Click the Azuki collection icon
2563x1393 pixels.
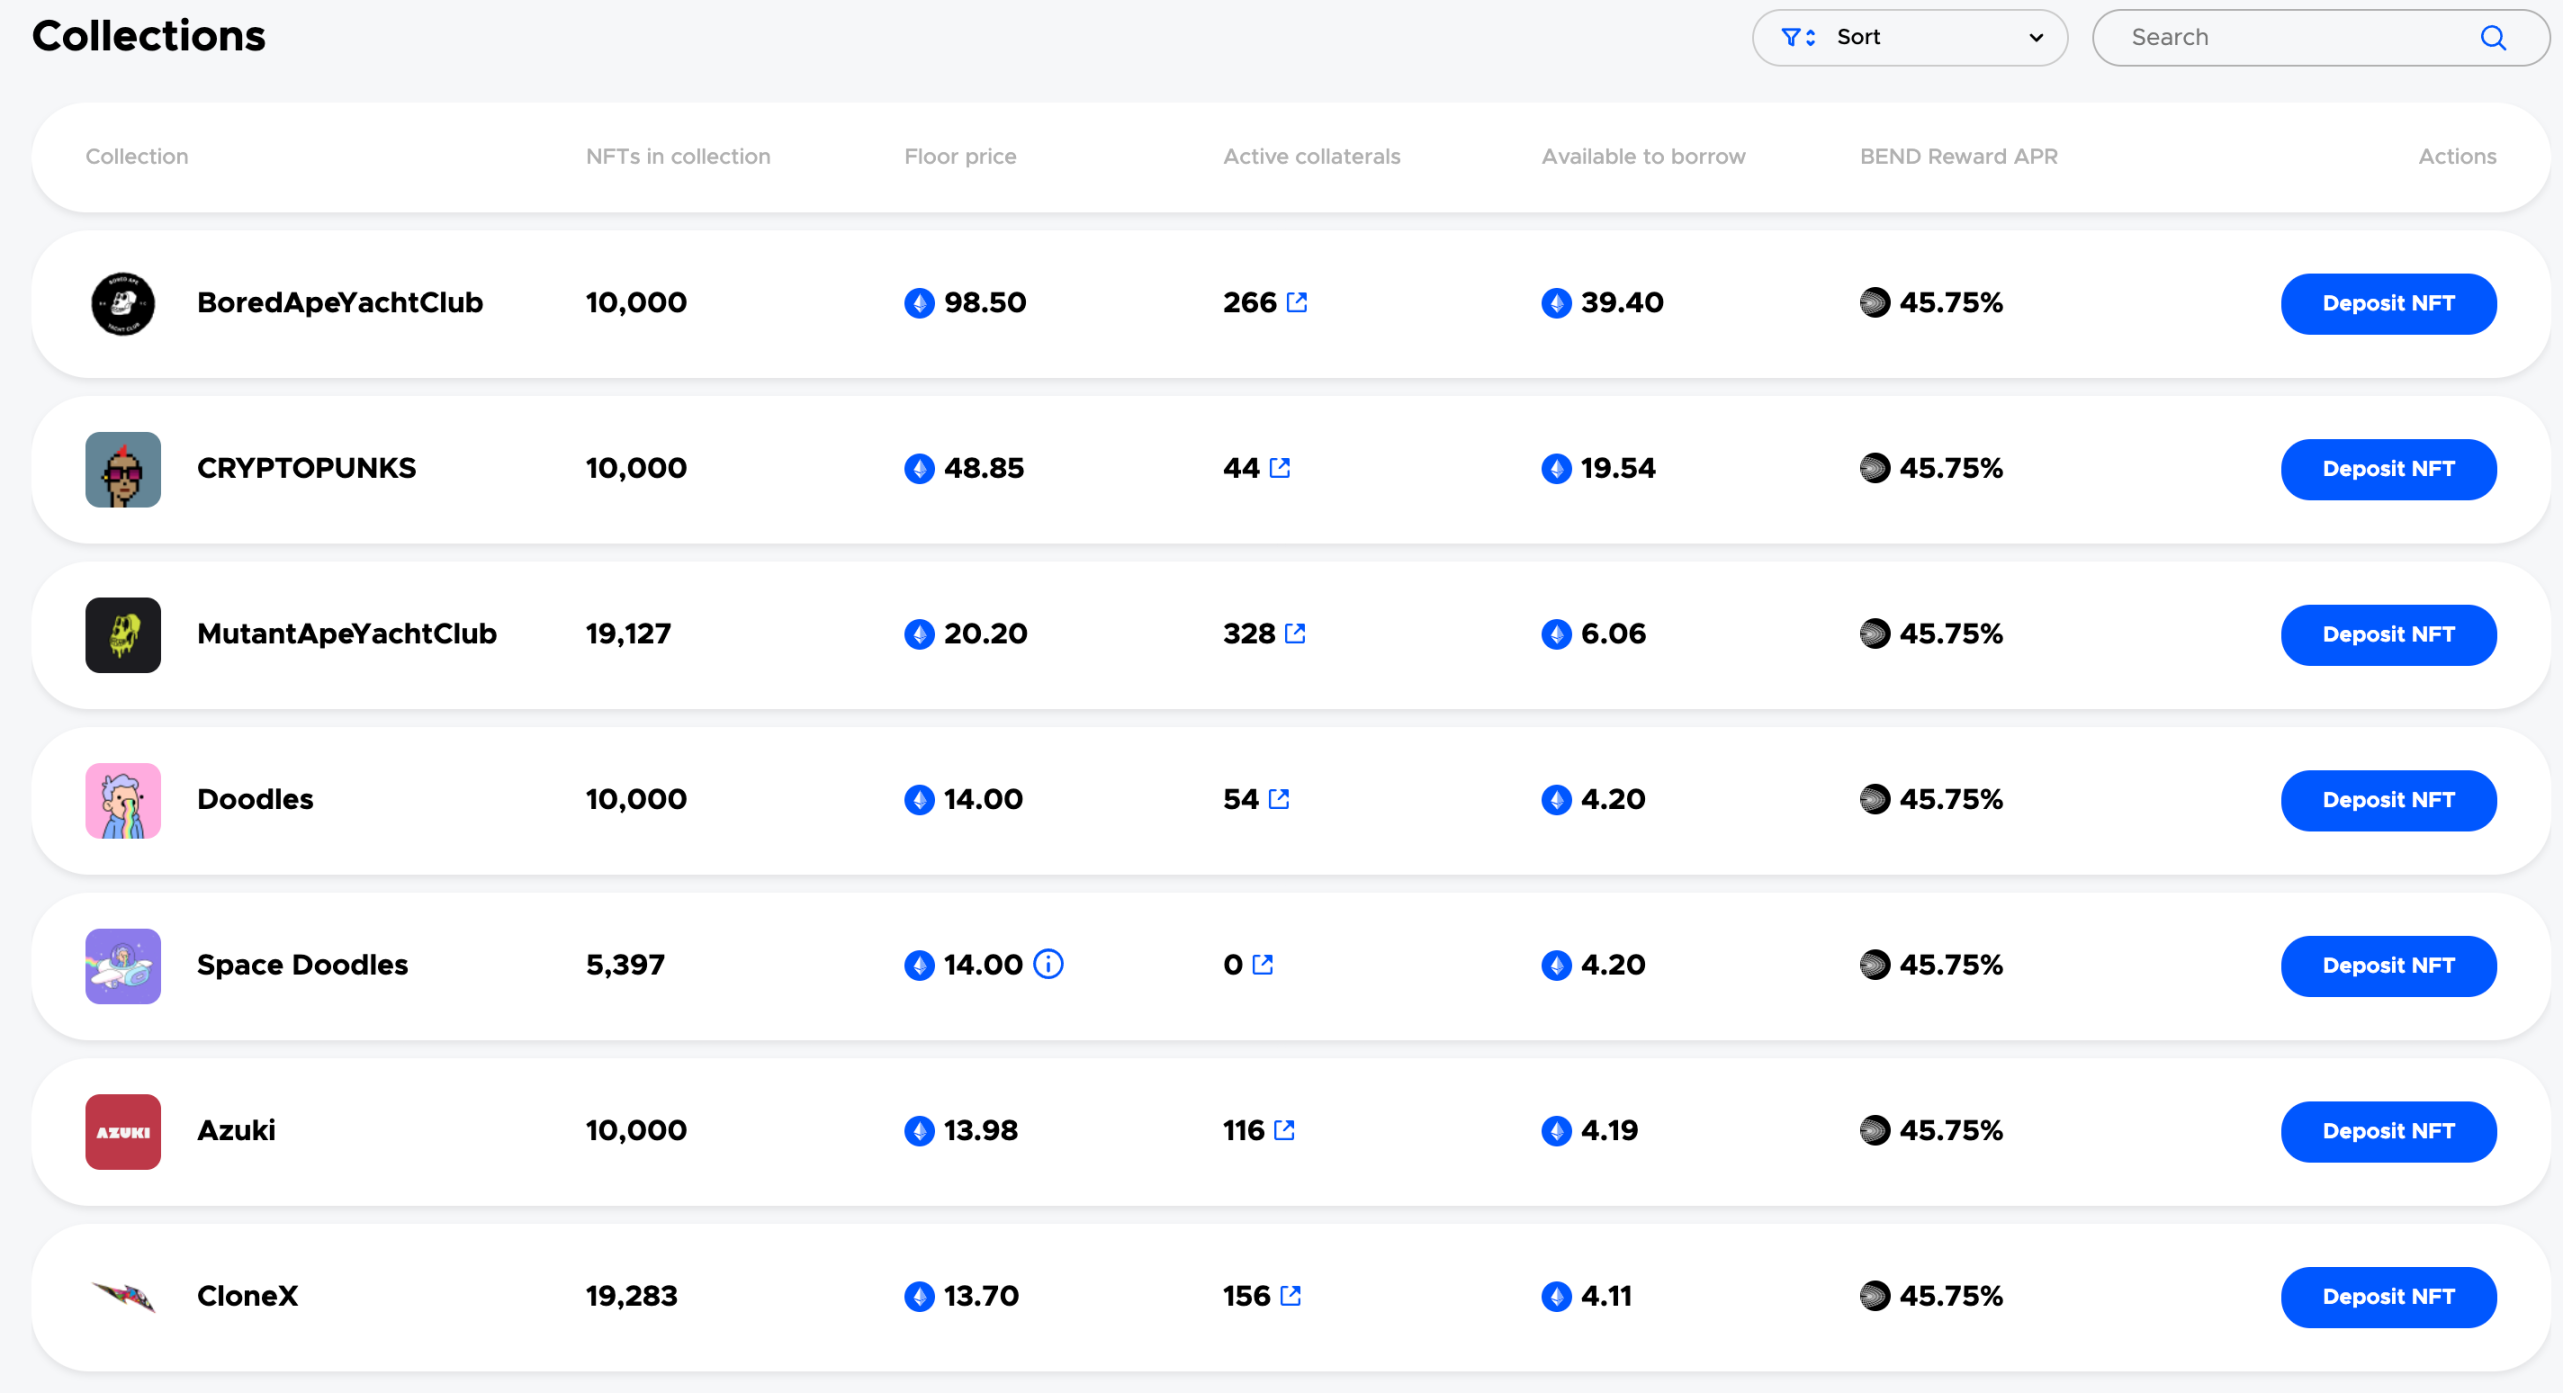[x=124, y=1132]
